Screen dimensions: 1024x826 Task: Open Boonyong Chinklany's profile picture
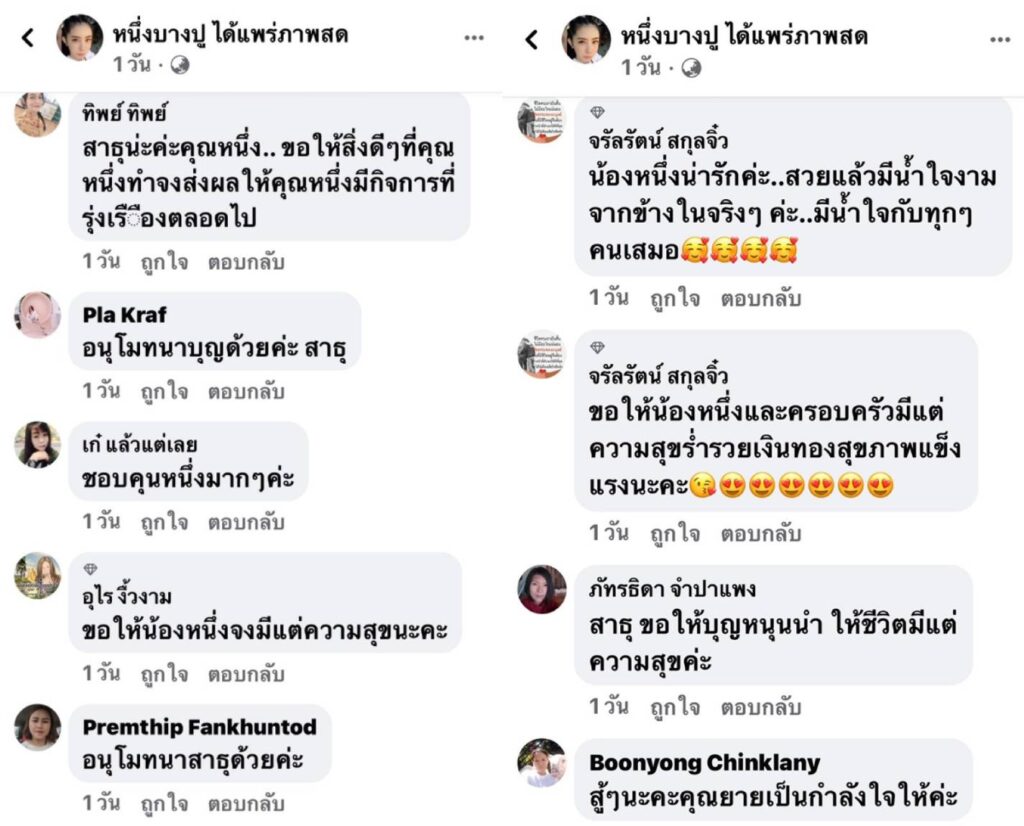click(541, 763)
